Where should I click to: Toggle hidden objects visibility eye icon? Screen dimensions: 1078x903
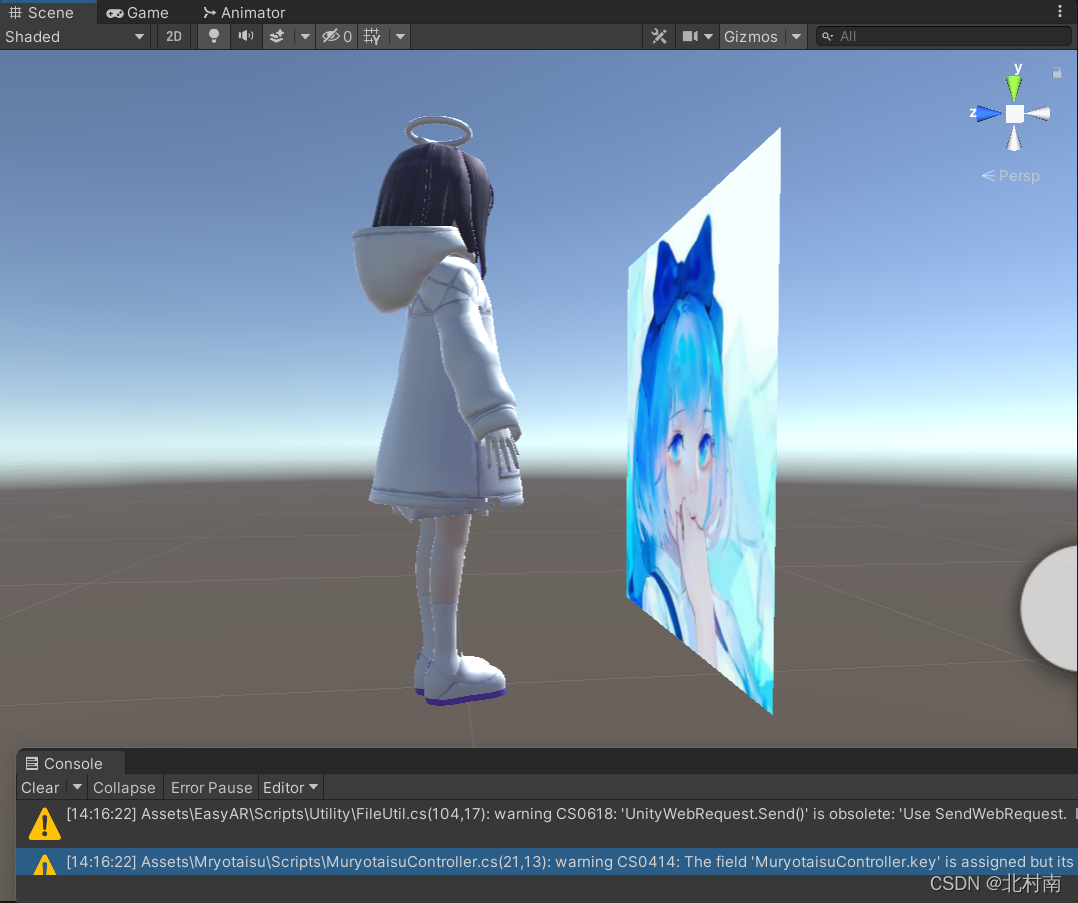click(x=337, y=36)
